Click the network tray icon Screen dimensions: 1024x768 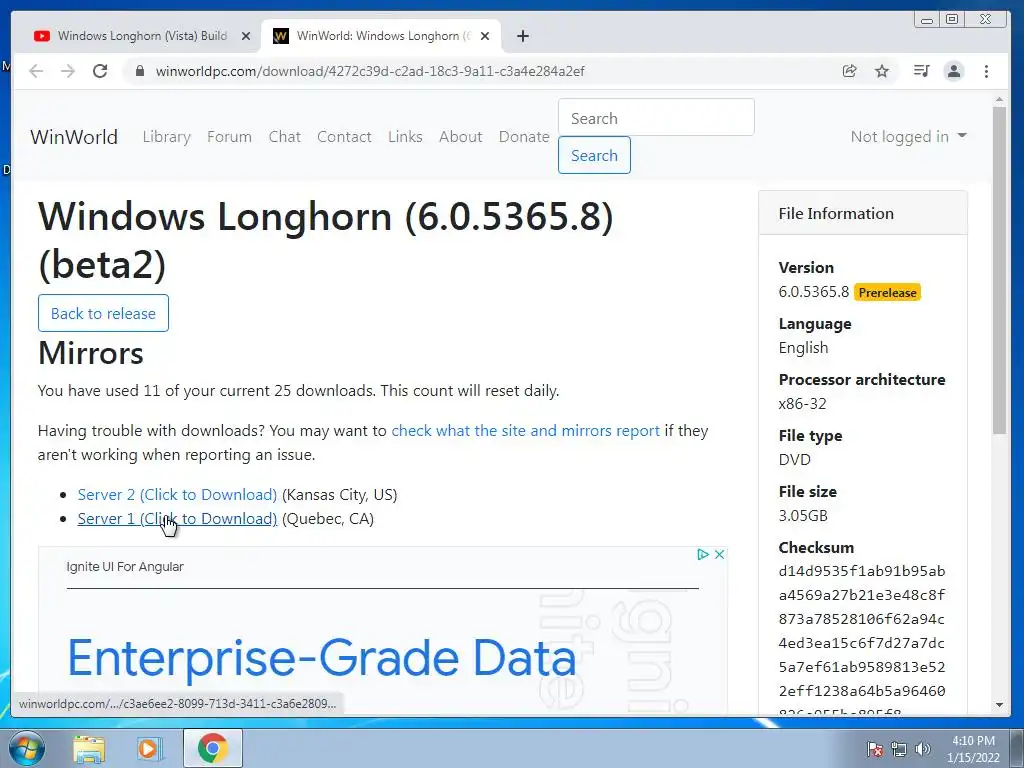899,749
